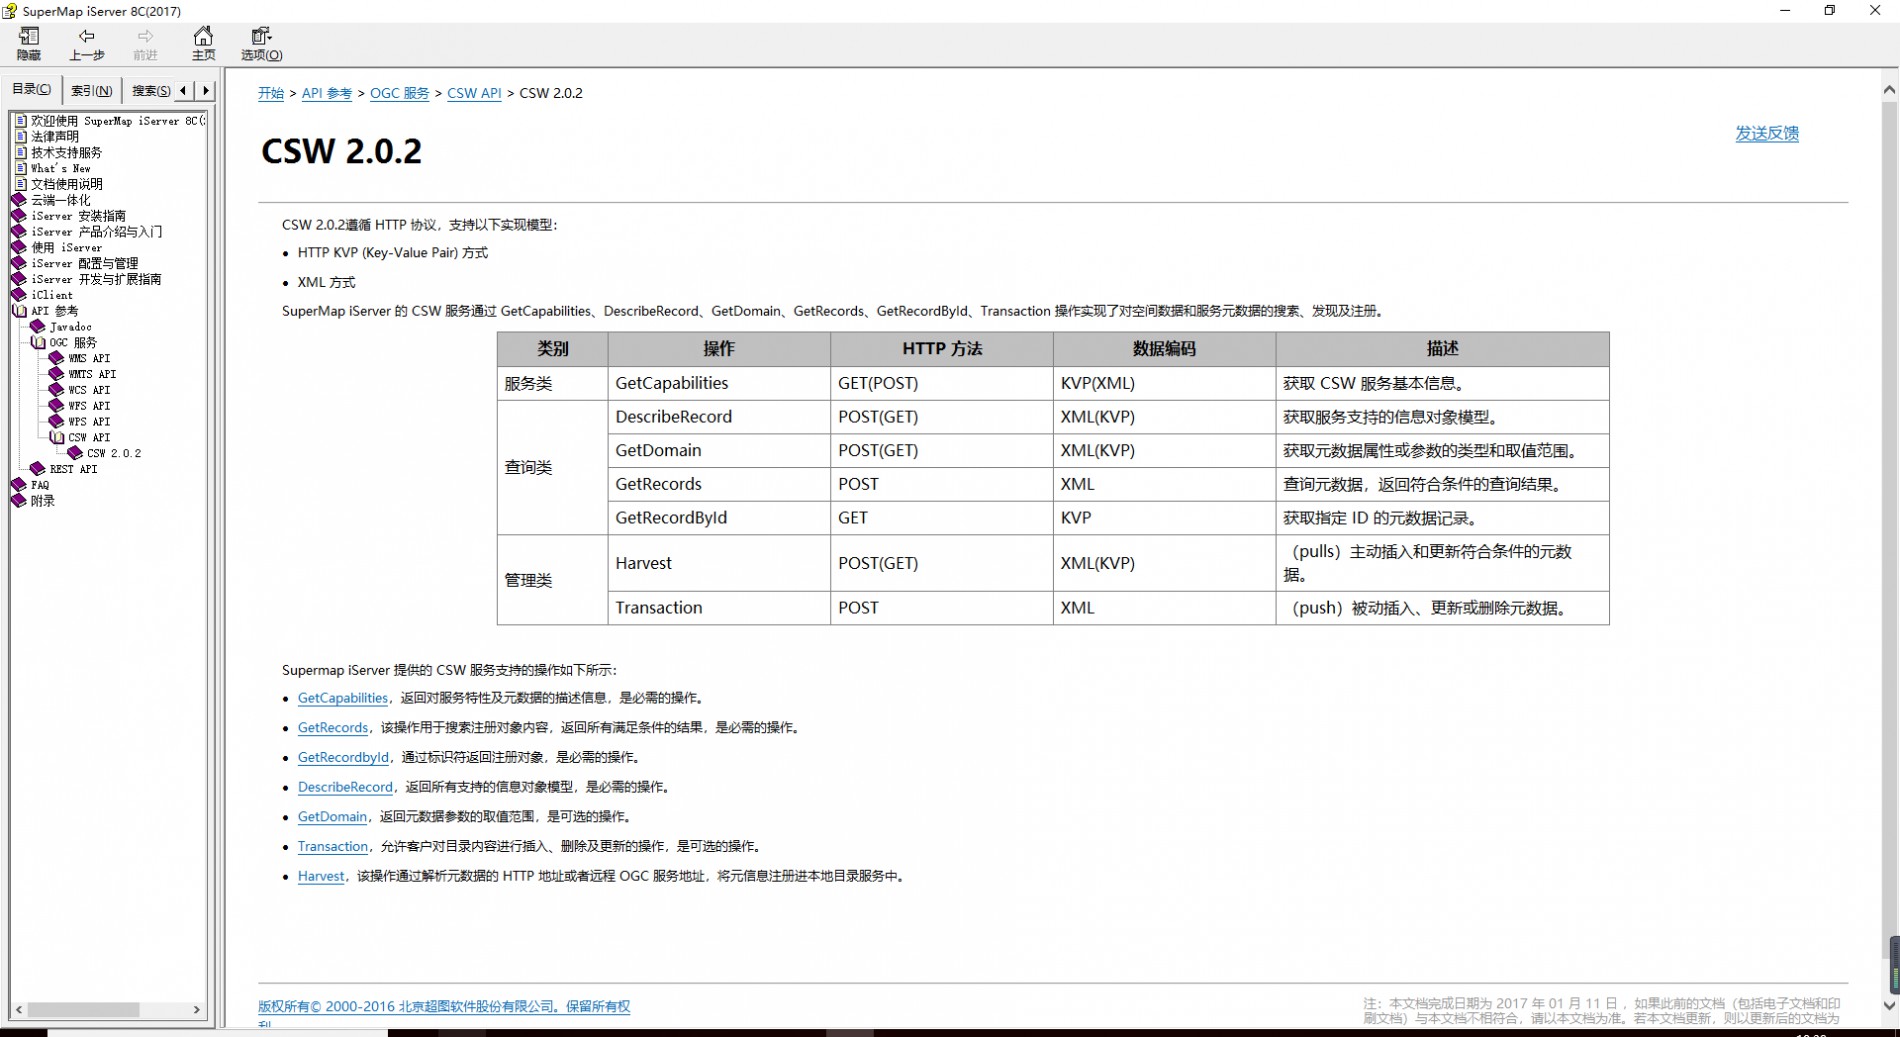Screen dimensions: 1900x1037
Task: Switch to the 搜索(S) tab
Action: (x=150, y=90)
